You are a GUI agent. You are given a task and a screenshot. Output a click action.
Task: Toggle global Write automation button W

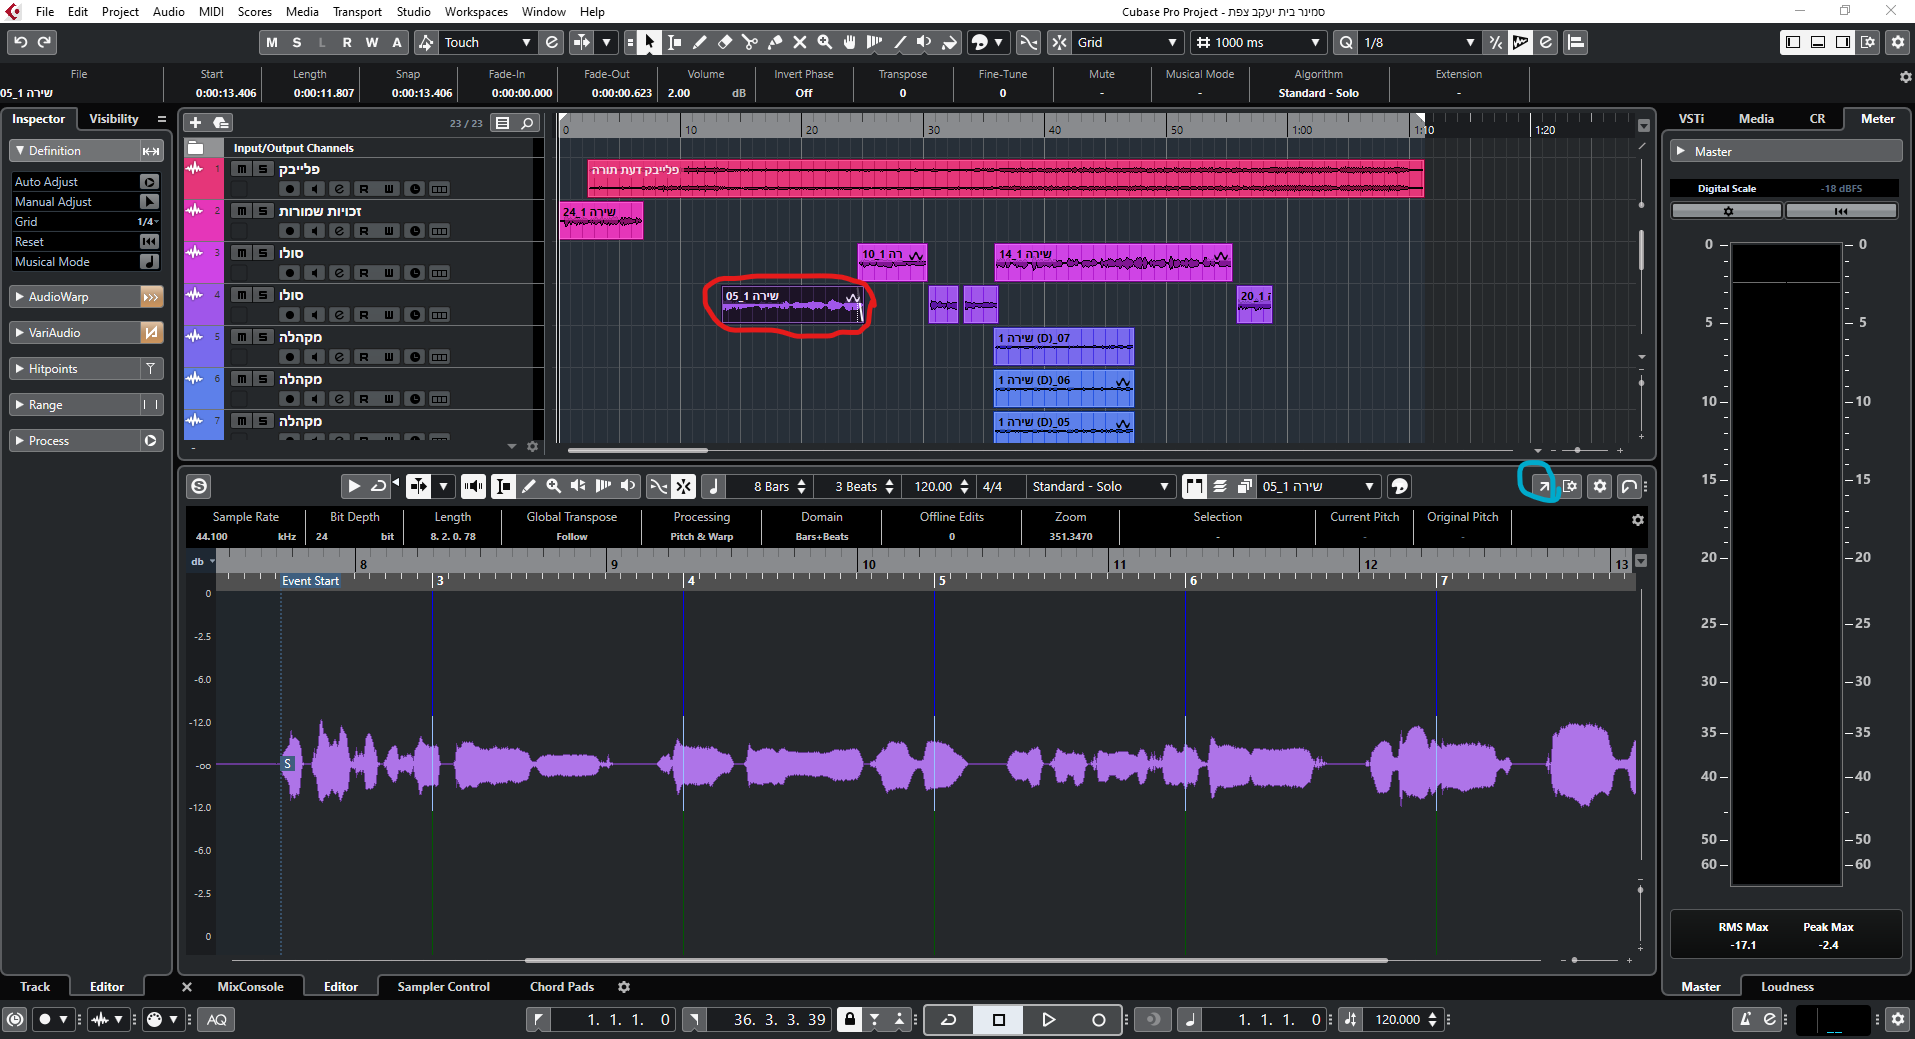click(372, 42)
